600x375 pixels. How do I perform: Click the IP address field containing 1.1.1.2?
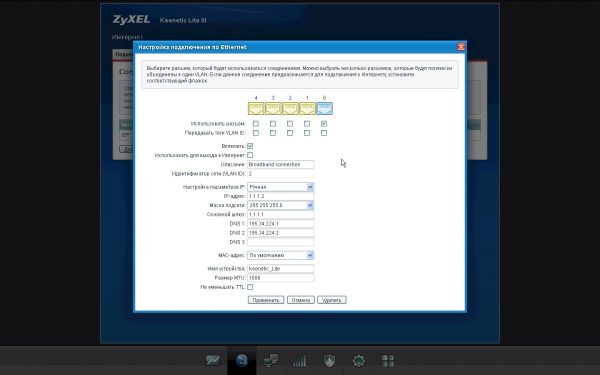280,196
